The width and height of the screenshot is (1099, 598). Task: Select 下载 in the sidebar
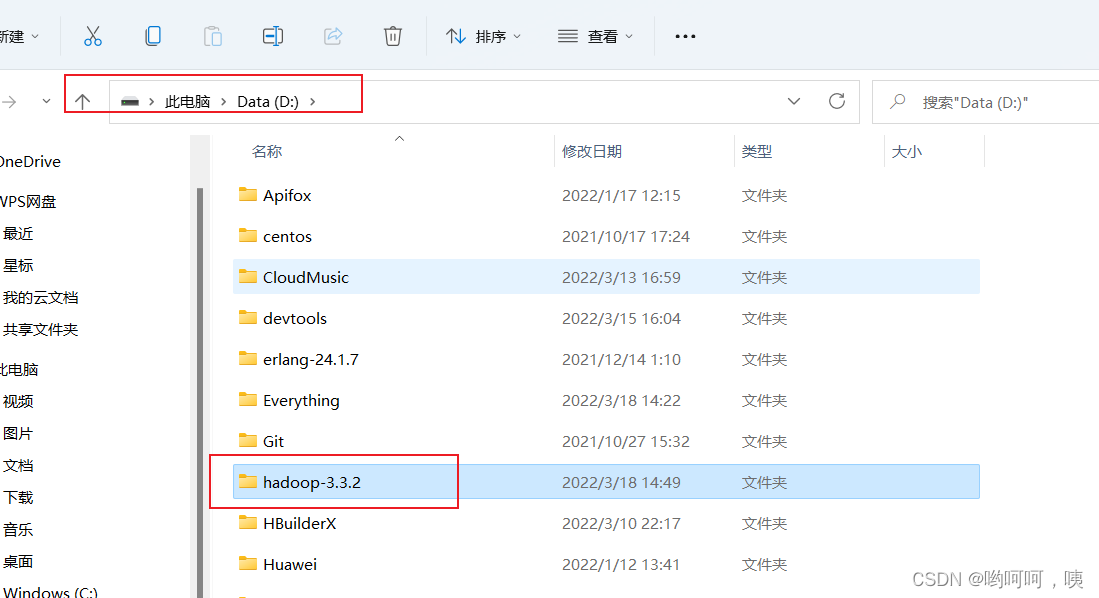click(18, 497)
